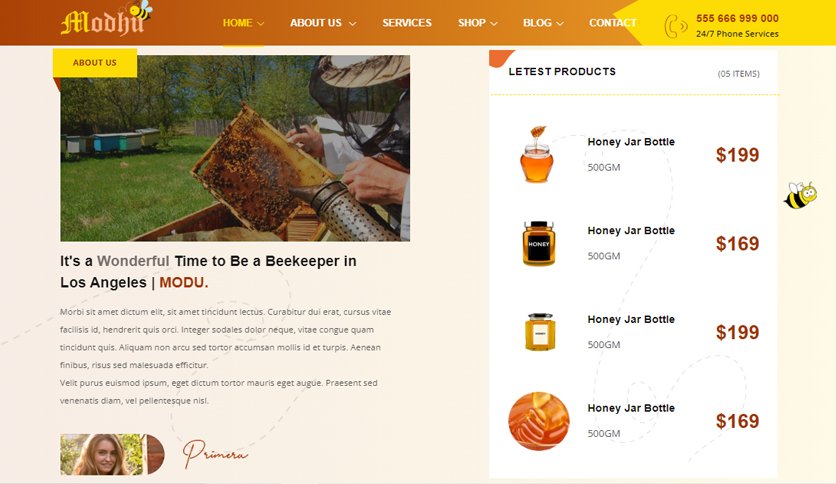Click the Primera signature graphic
836x484 pixels.
tap(215, 453)
